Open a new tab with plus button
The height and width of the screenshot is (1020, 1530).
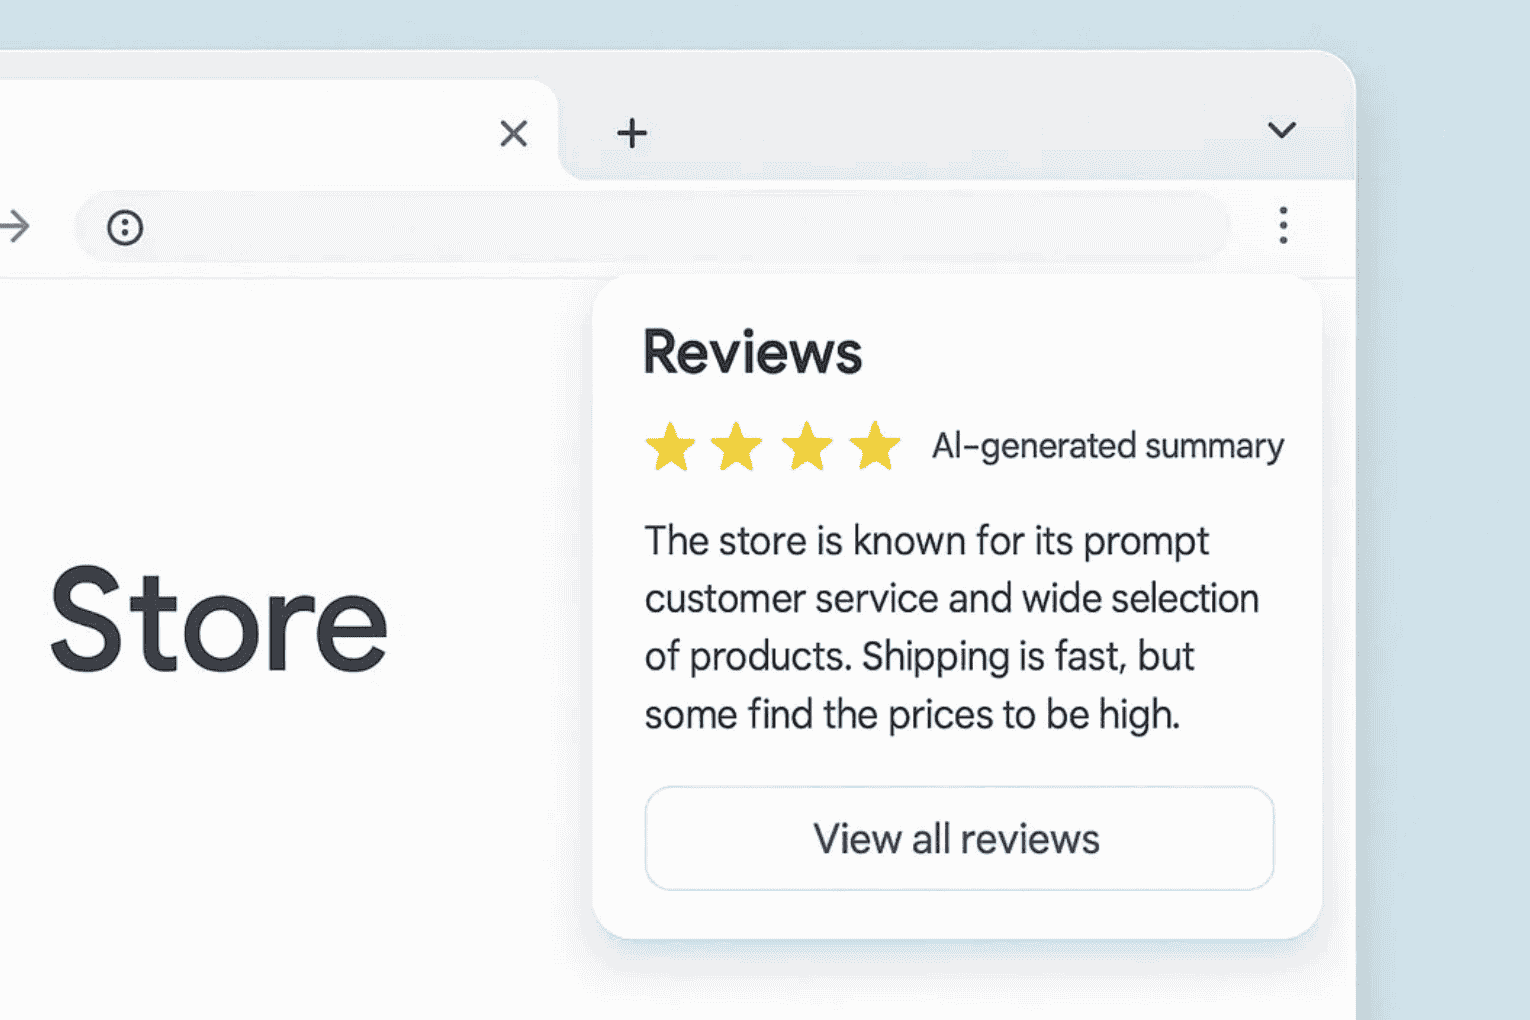point(631,133)
